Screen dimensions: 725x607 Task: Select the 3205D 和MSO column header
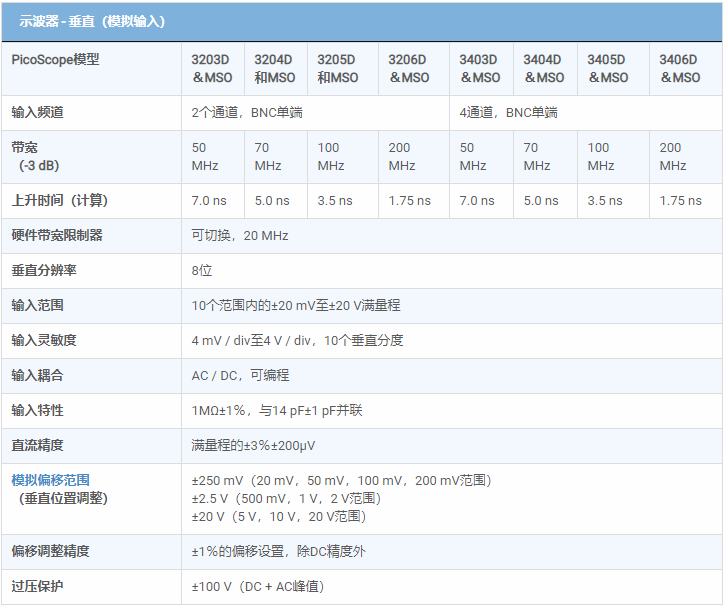[x=338, y=68]
